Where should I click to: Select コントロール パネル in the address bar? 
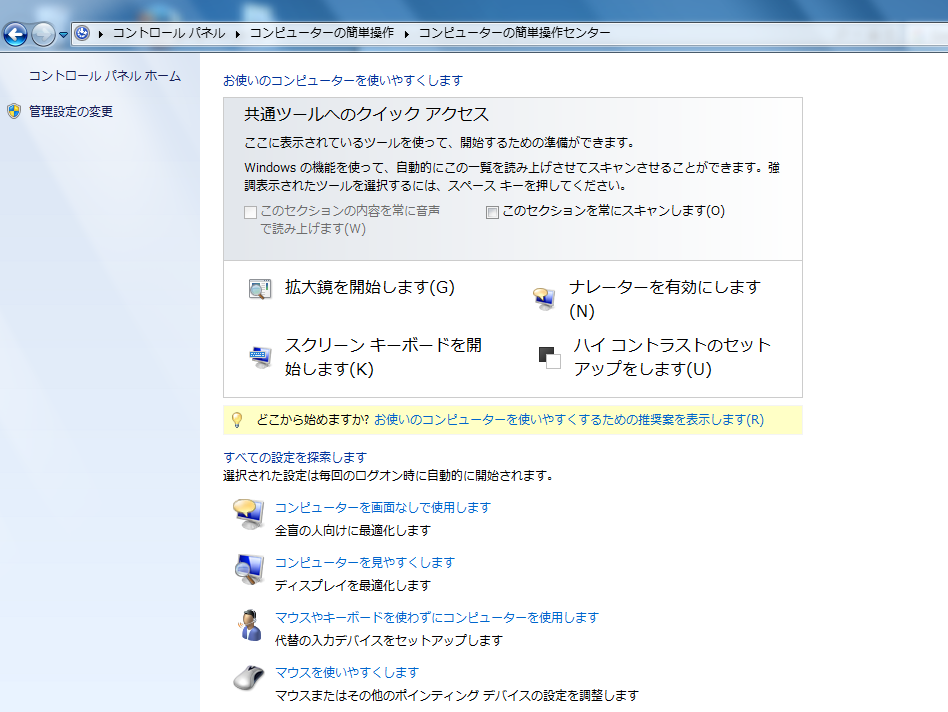[x=169, y=33]
